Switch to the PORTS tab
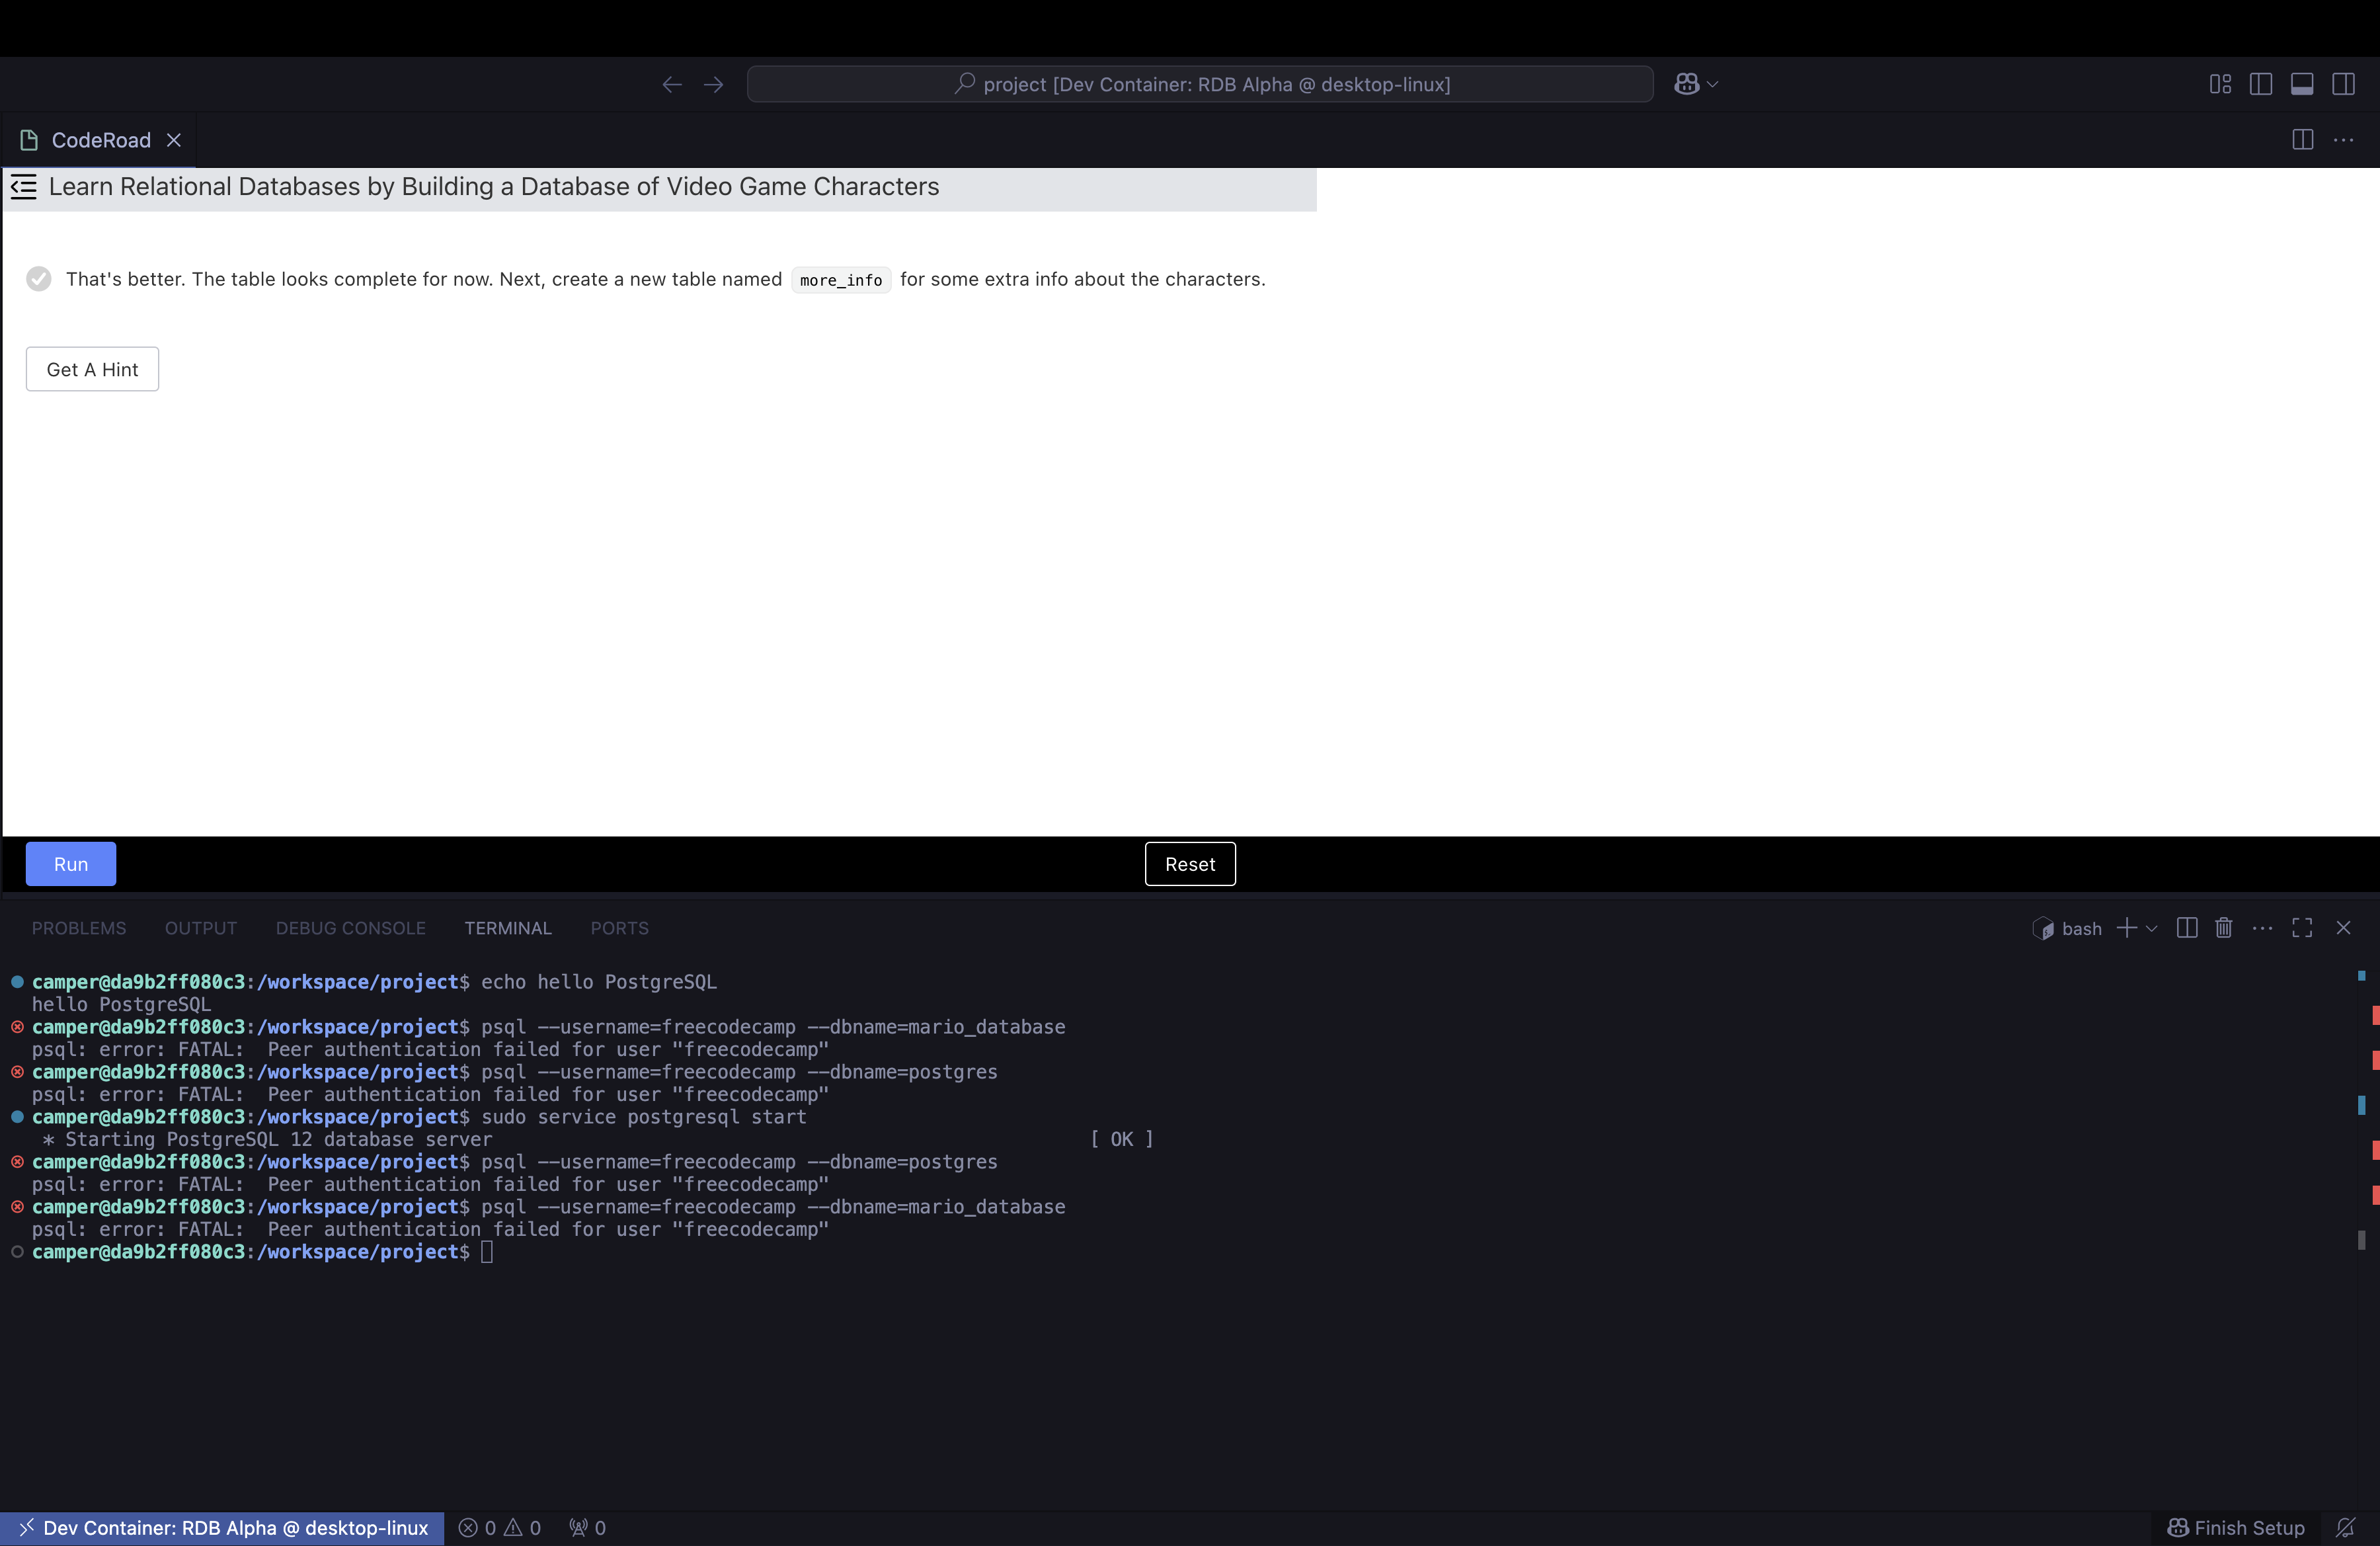 coord(619,928)
